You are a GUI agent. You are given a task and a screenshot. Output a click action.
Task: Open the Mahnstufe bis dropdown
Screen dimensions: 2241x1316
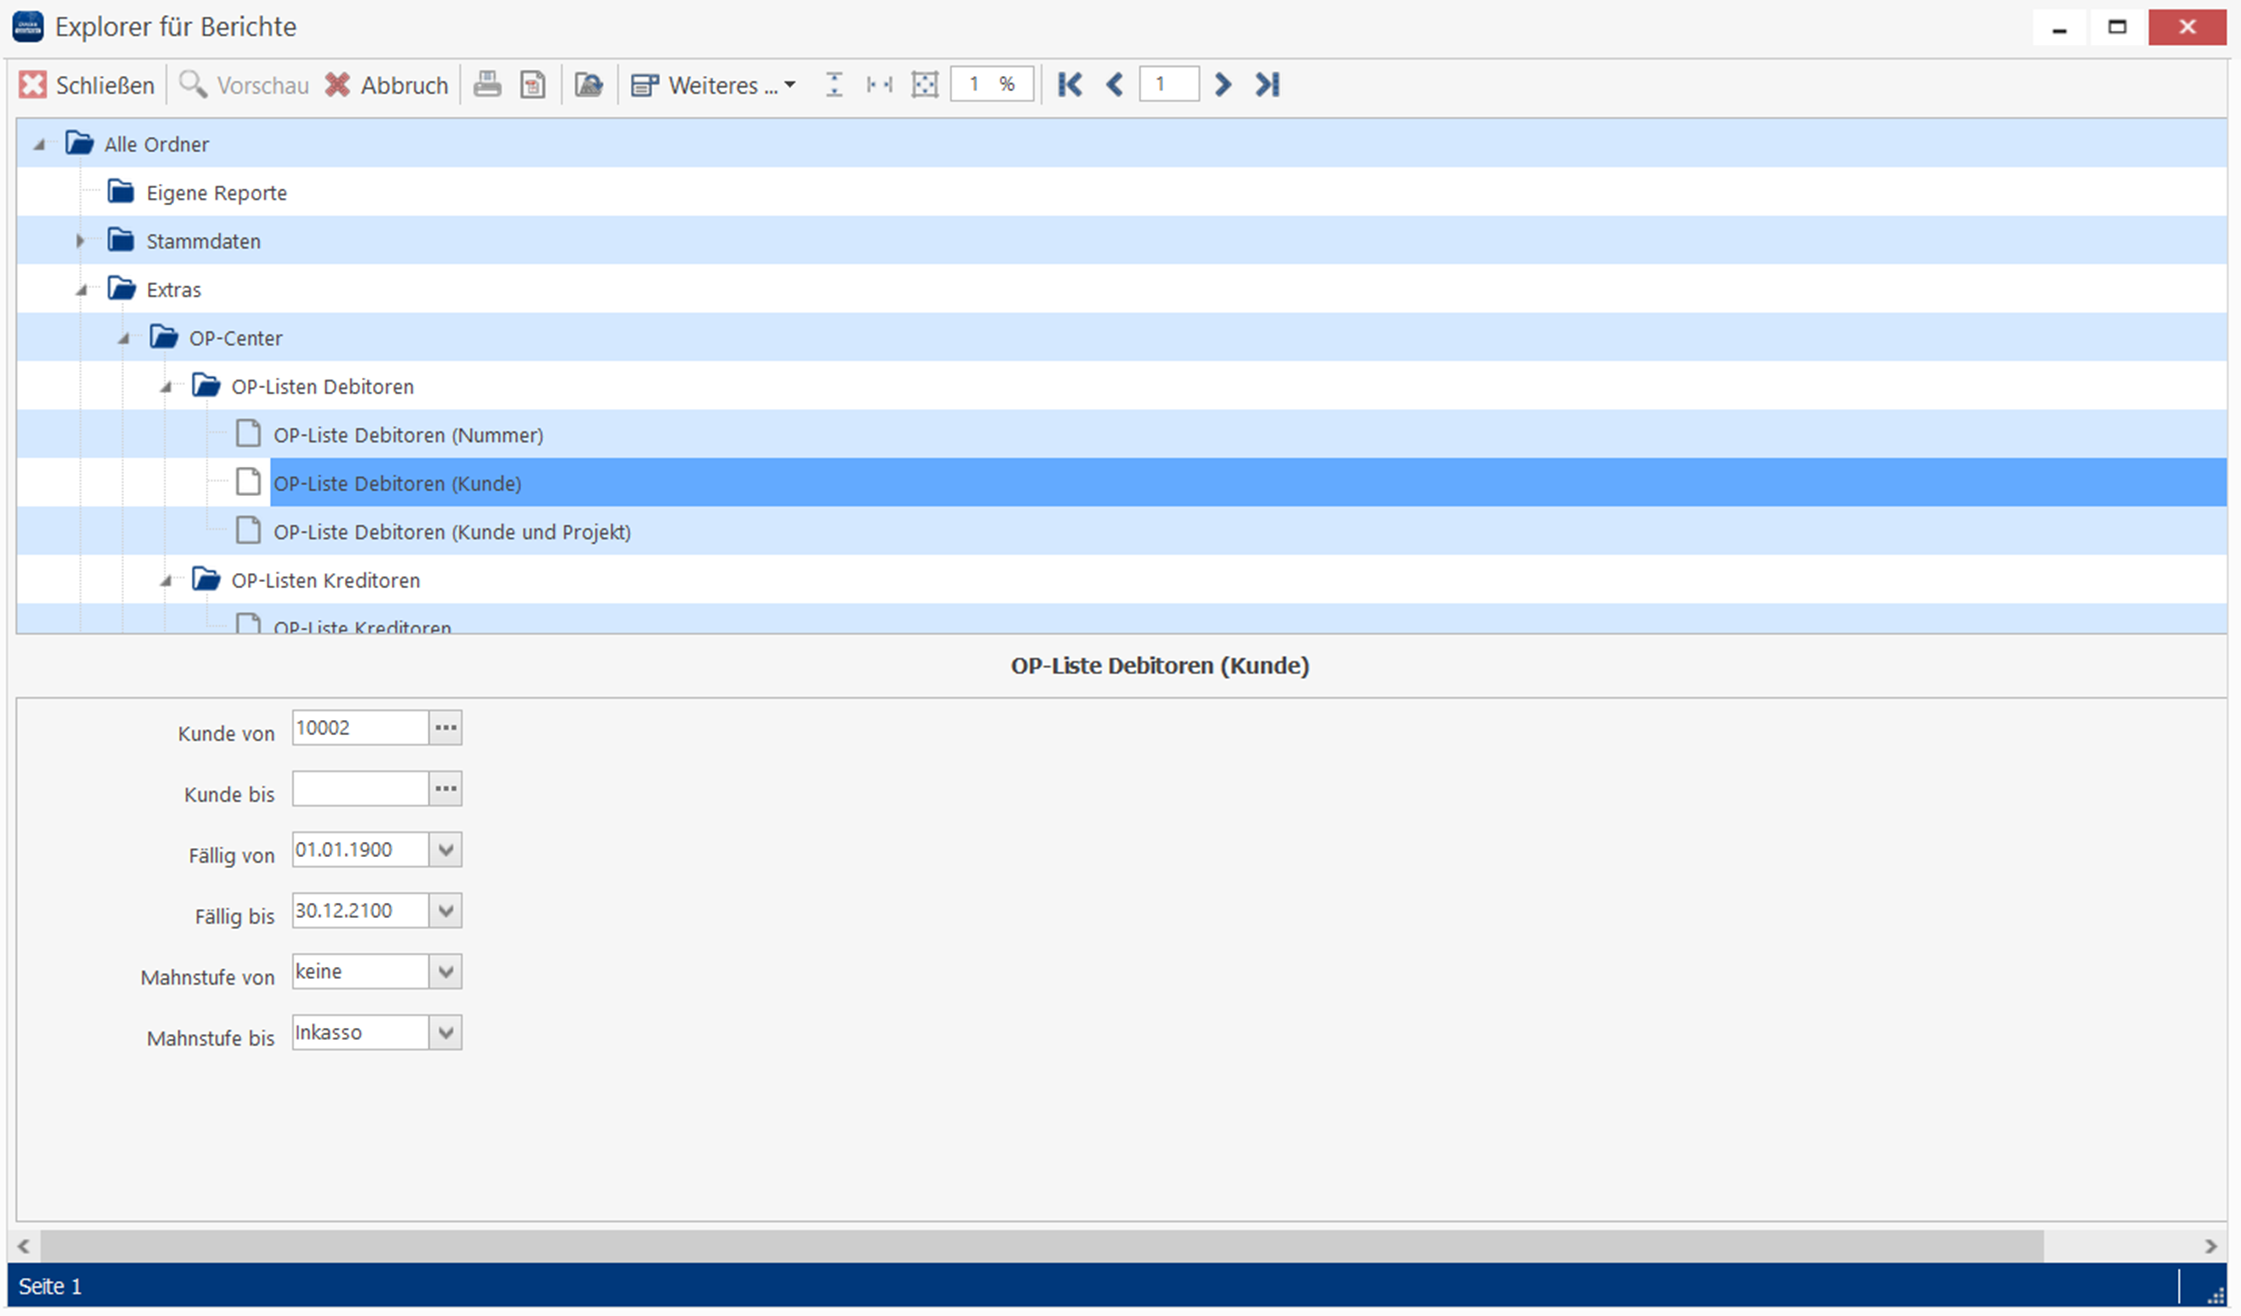(x=446, y=1032)
